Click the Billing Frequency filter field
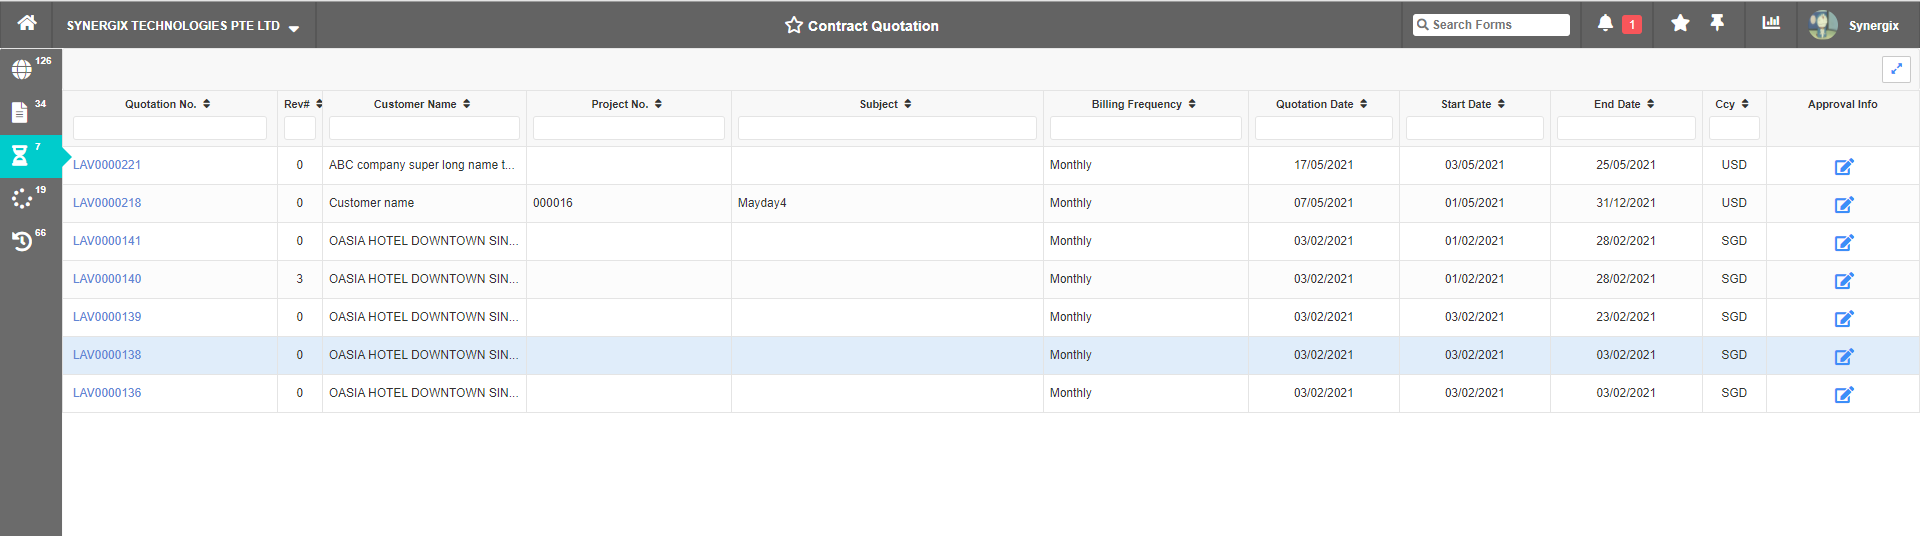 [x=1146, y=128]
